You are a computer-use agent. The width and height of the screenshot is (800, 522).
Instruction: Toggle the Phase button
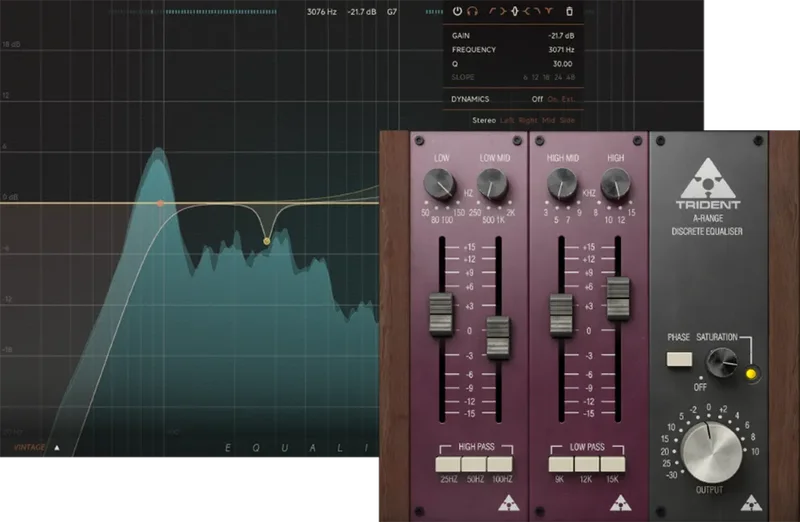(x=679, y=359)
